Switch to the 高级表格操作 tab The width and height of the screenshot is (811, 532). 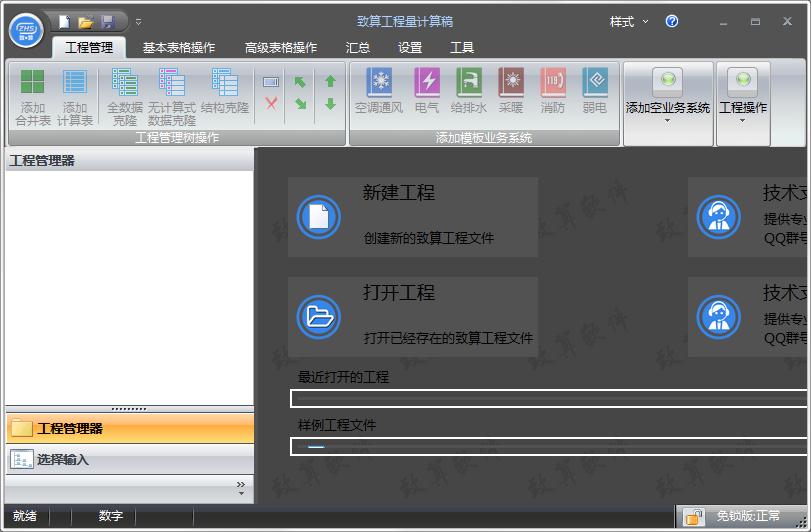(x=280, y=48)
